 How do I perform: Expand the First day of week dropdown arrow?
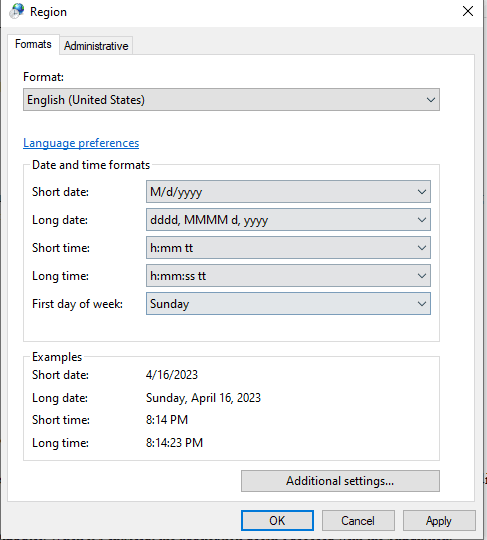pyautogui.click(x=422, y=304)
